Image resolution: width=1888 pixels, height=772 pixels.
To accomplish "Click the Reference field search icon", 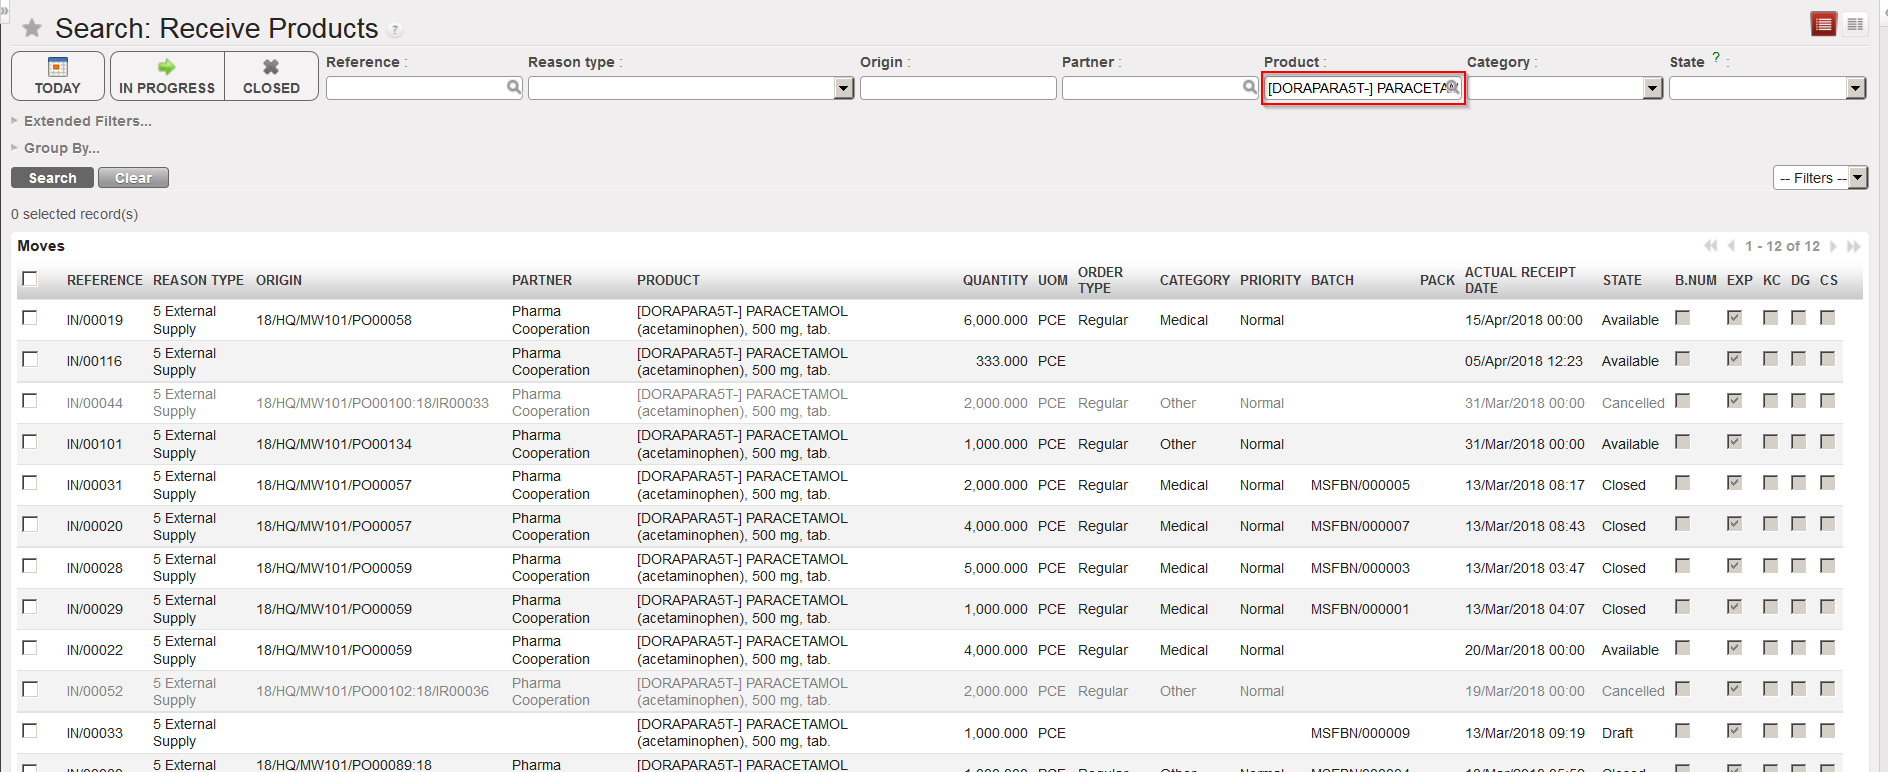I will tap(513, 88).
